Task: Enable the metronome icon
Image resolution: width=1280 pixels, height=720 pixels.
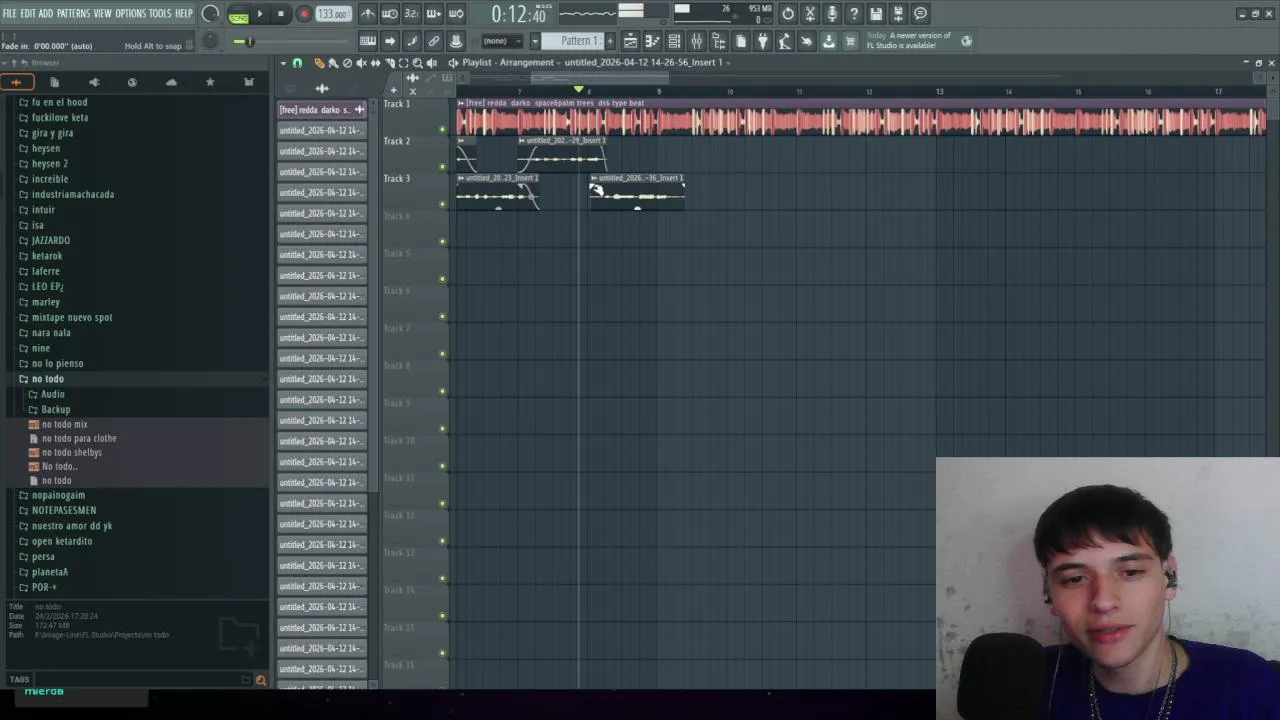Action: tap(367, 14)
